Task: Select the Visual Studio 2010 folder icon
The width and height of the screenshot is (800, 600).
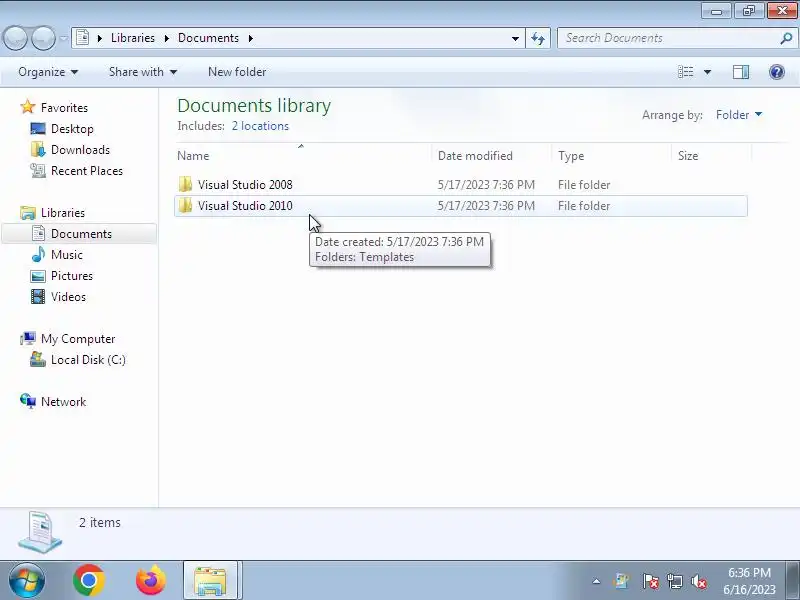Action: tap(186, 206)
